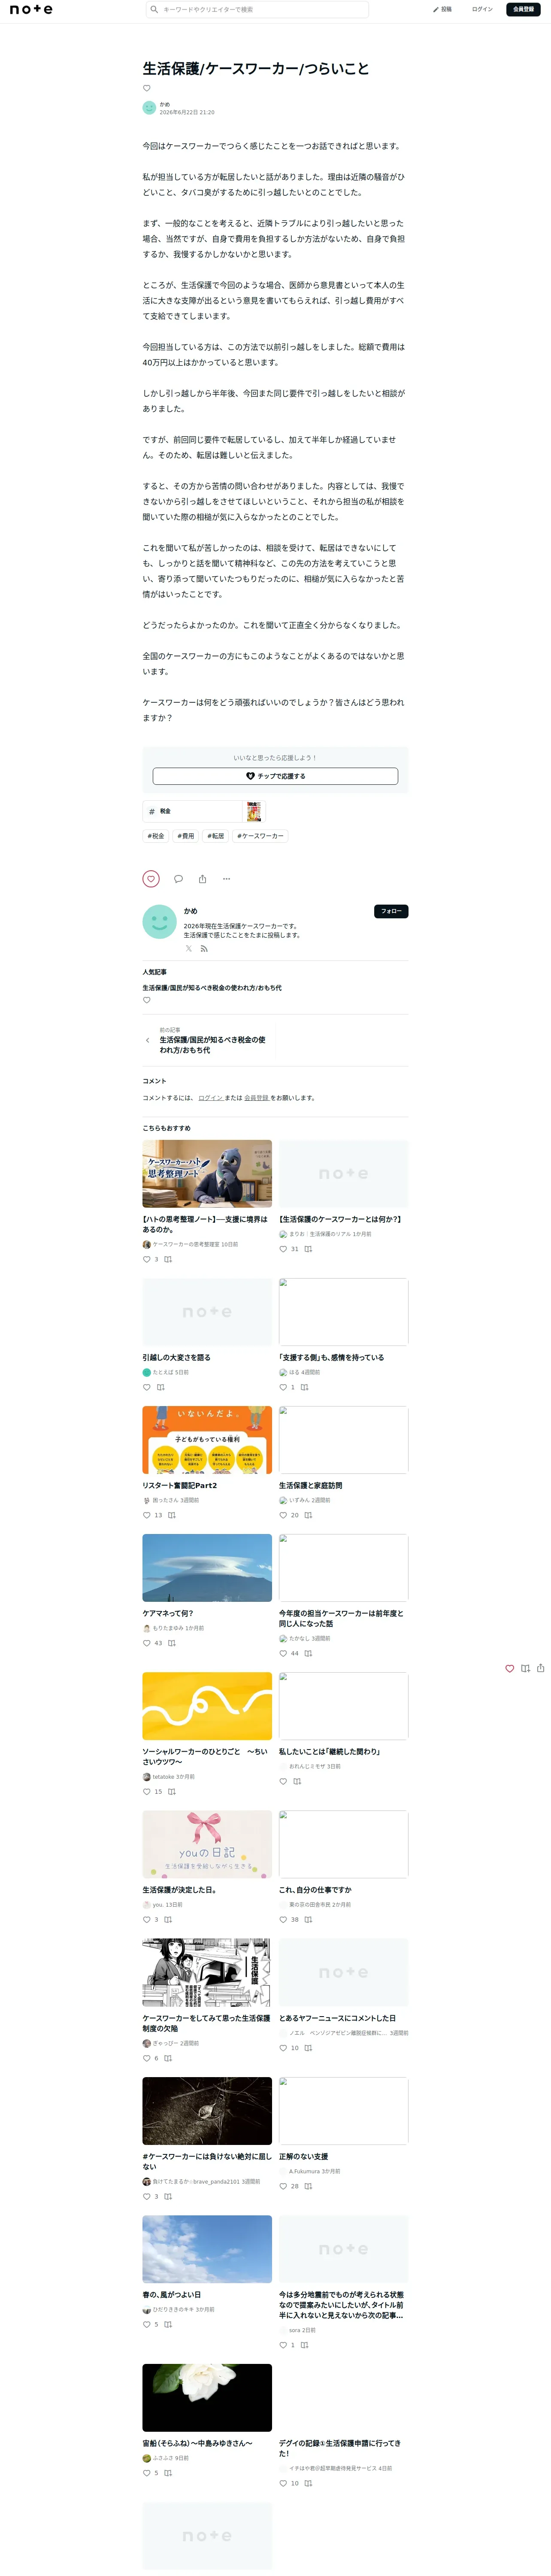Click the circled heart like button
Viewport: 551px width, 2576px height.
[x=151, y=879]
